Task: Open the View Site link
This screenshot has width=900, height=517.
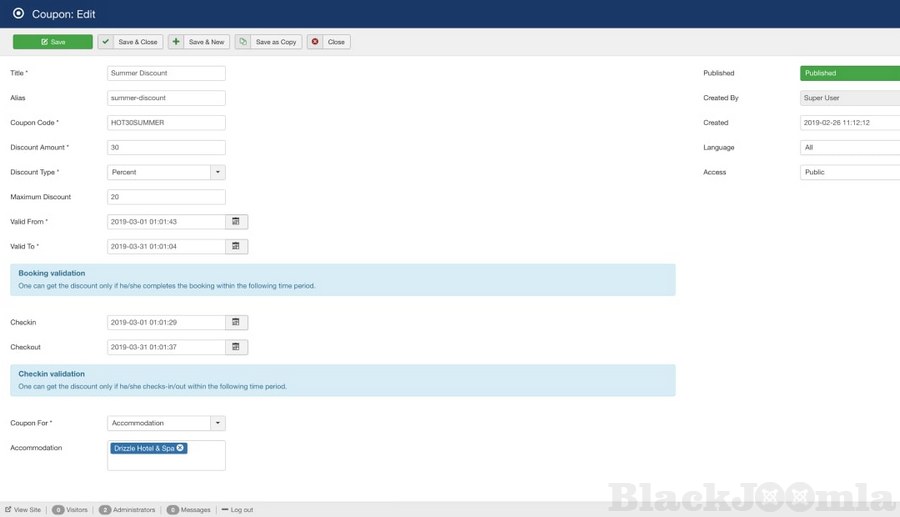Action: (23, 510)
